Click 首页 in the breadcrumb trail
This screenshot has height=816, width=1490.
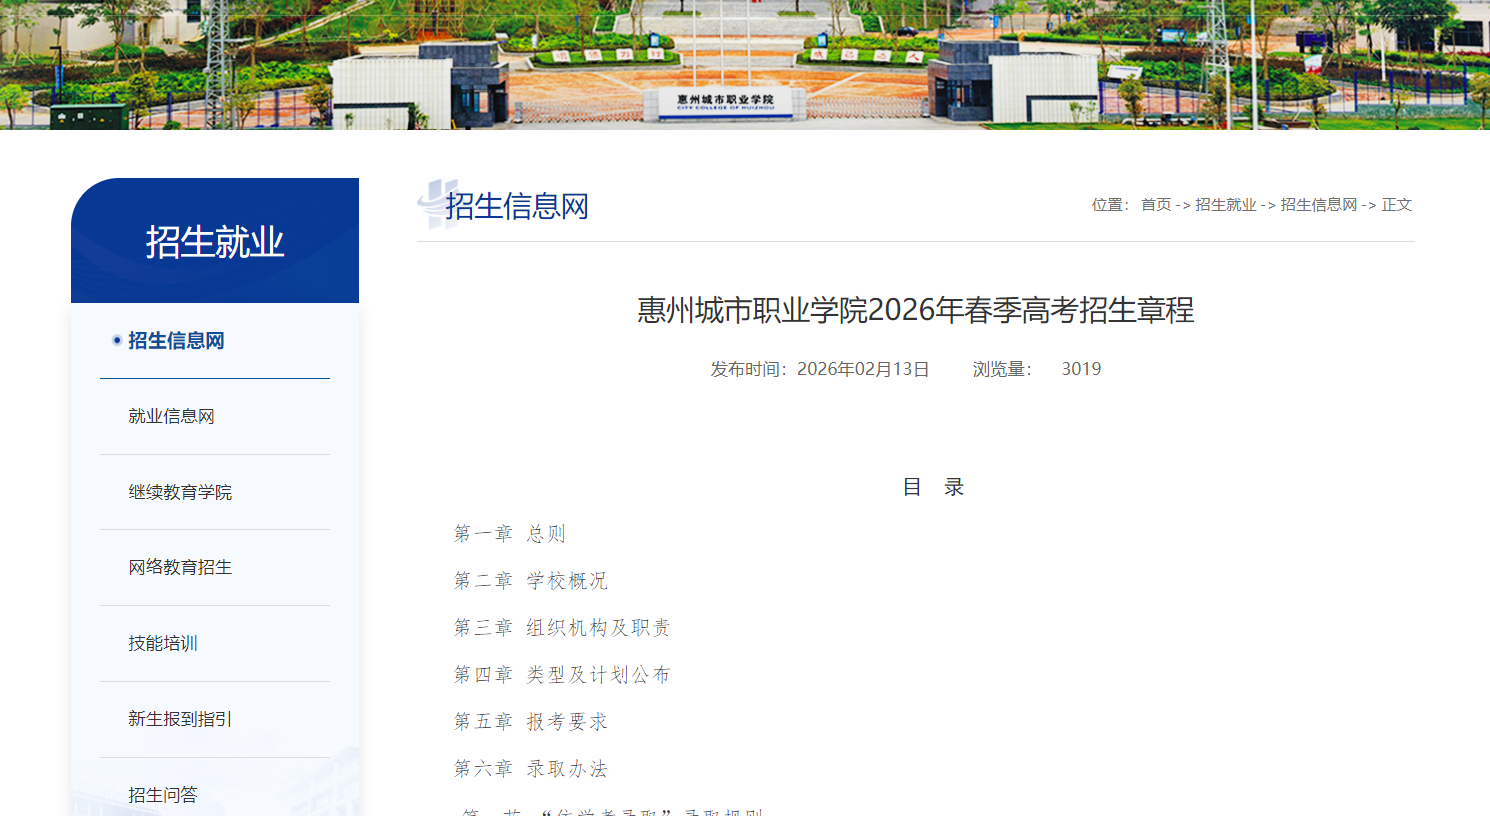coord(1156,204)
